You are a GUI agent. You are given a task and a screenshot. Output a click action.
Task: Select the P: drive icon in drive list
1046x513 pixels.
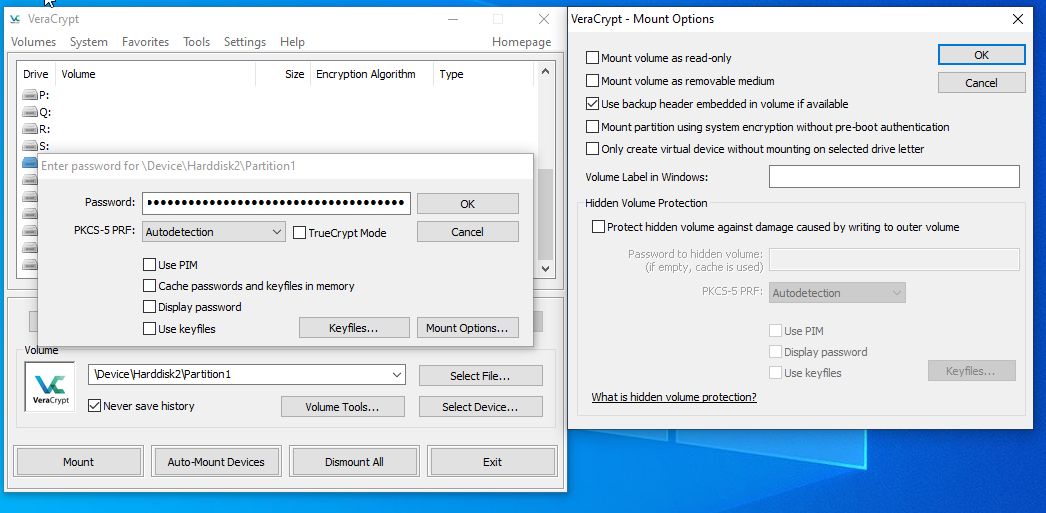click(x=30, y=95)
